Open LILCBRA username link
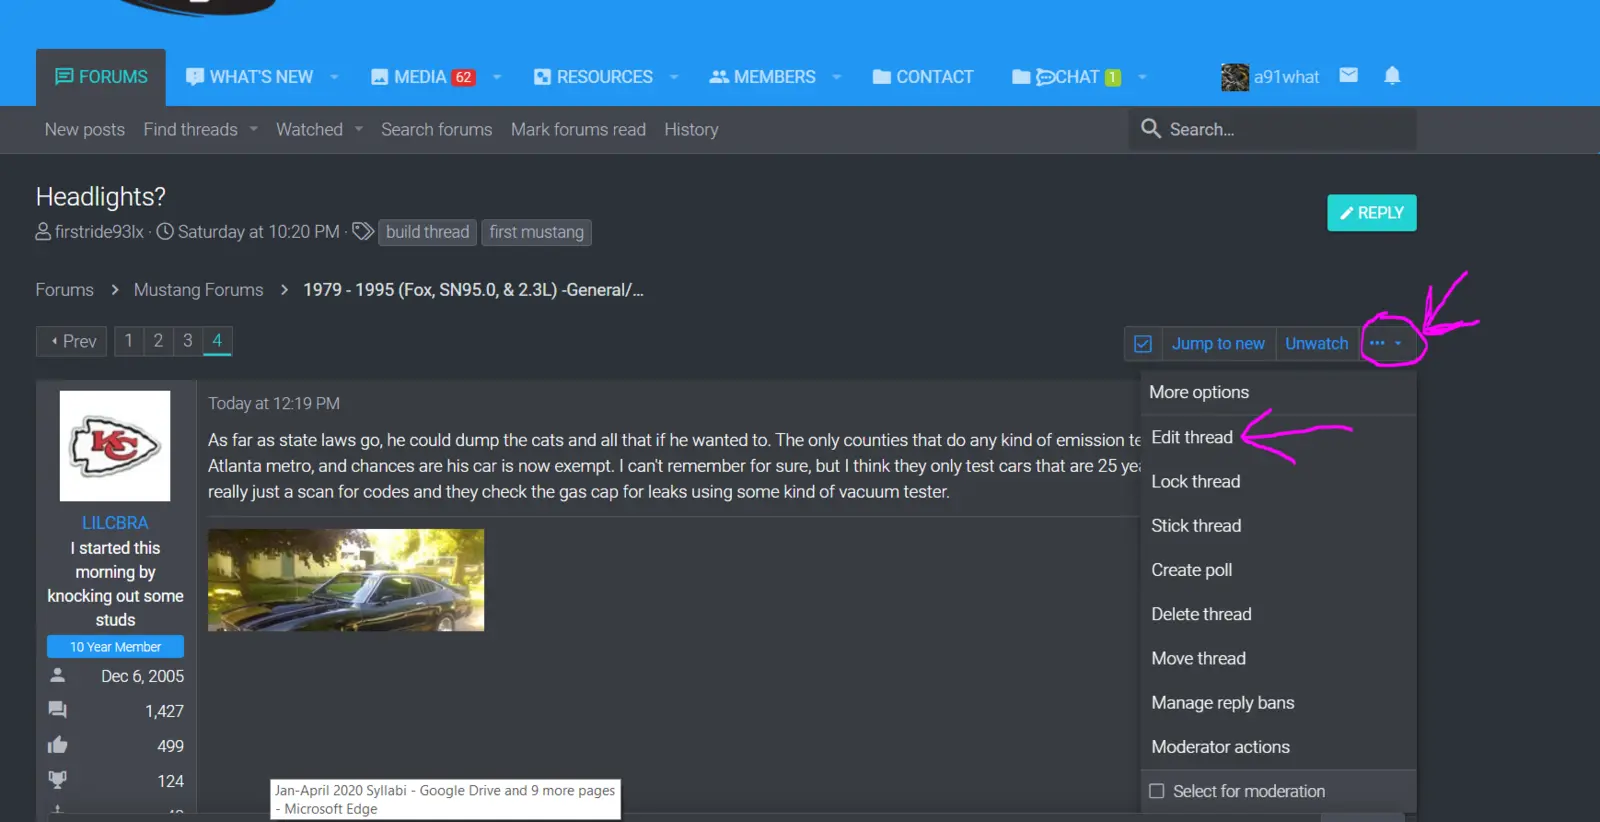Viewport: 1600px width, 822px height. (115, 523)
